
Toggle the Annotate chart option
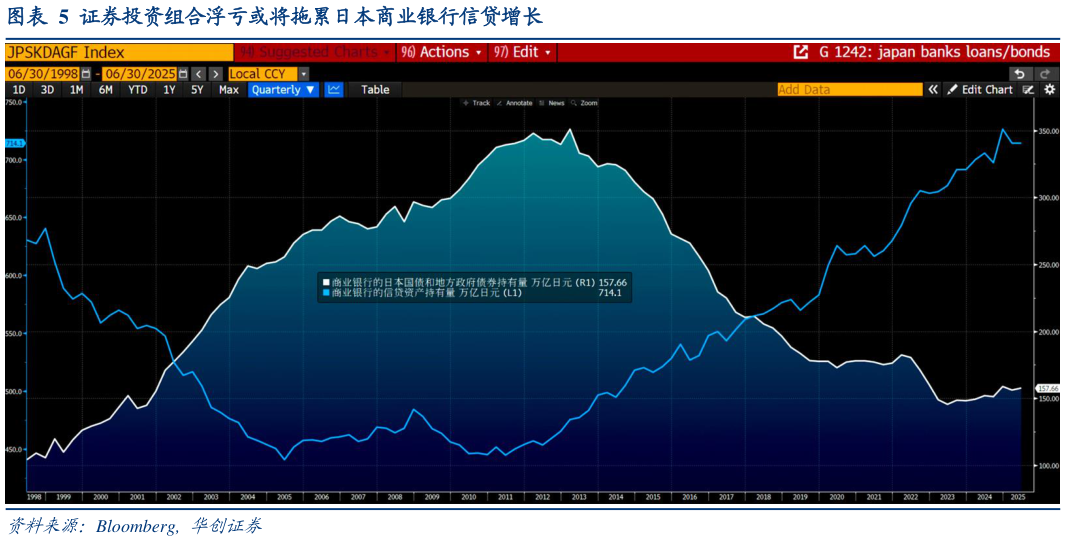tap(514, 103)
